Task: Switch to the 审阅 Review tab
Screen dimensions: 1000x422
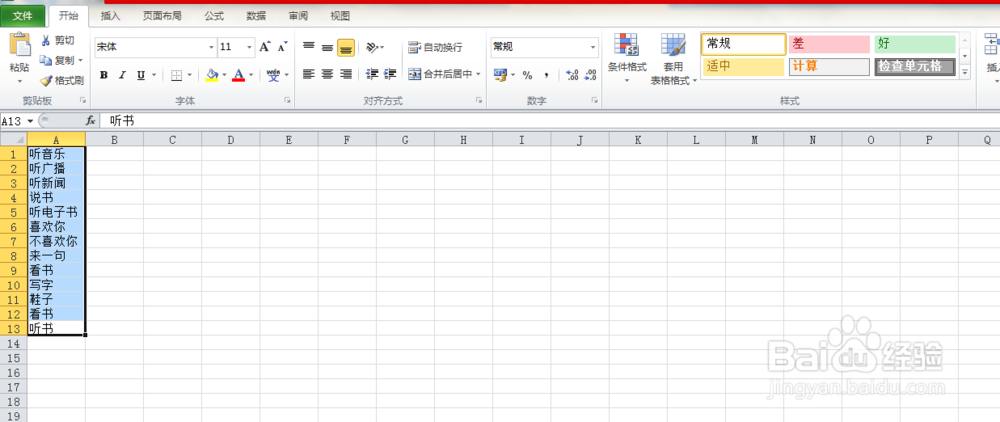Action: (298, 16)
